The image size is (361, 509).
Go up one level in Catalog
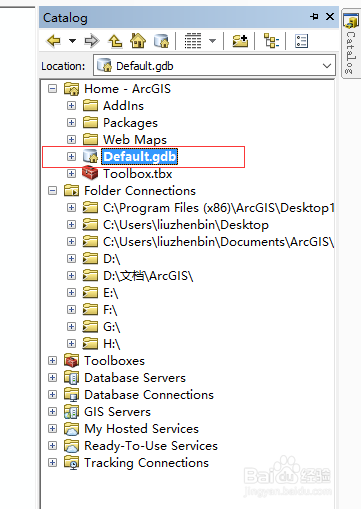[115, 41]
